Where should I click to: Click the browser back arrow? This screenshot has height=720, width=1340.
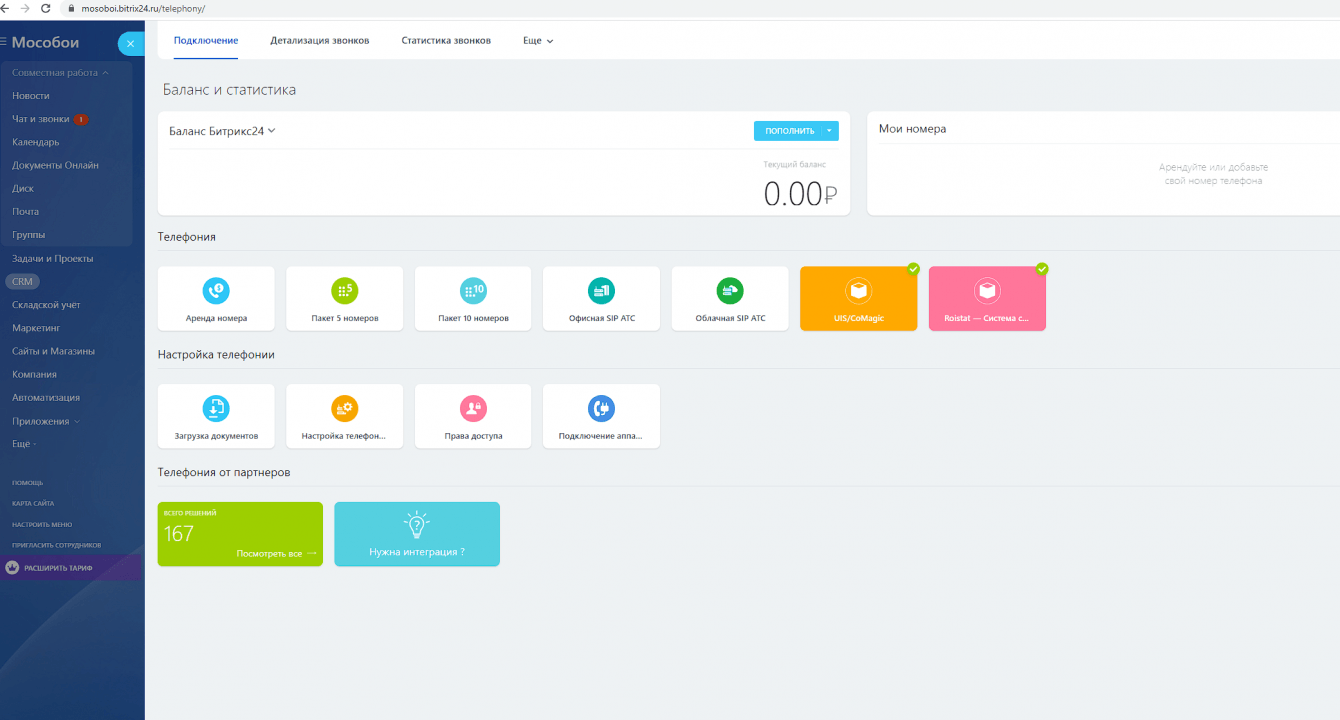tap(6, 7)
